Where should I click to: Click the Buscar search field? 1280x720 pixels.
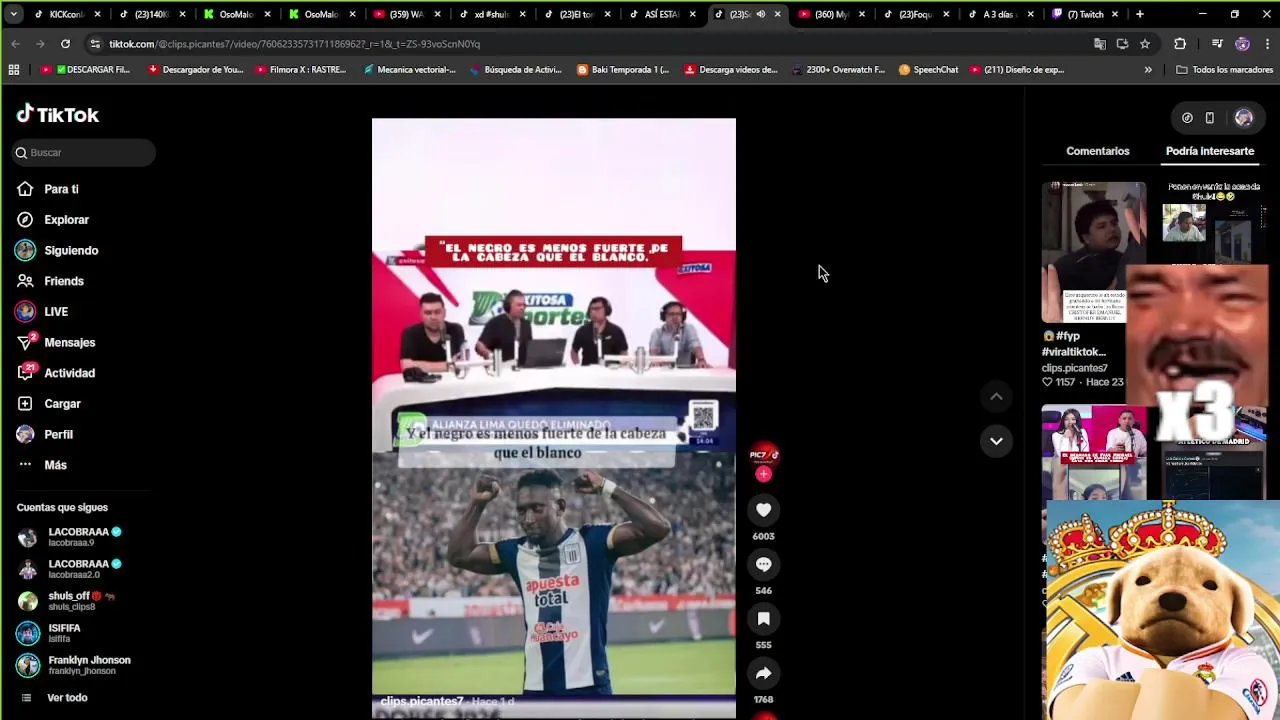point(85,153)
